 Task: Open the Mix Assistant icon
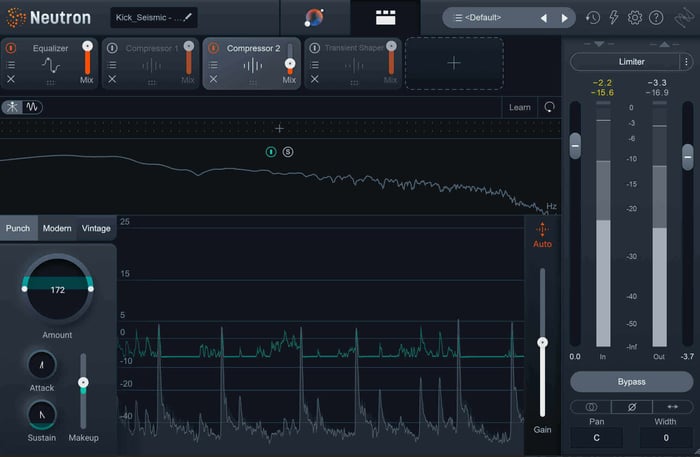(x=314, y=18)
